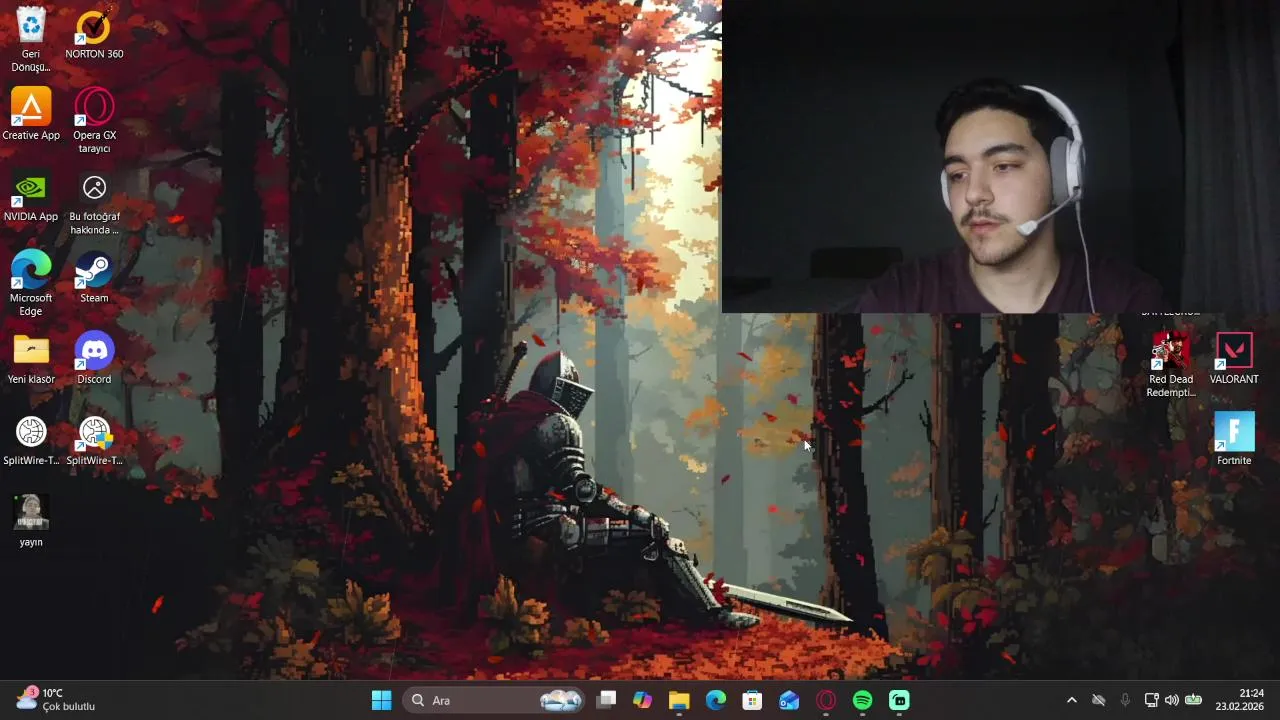The height and width of the screenshot is (720, 1280).
Task: Select the VALORANT desktop shortcut
Action: click(1234, 358)
